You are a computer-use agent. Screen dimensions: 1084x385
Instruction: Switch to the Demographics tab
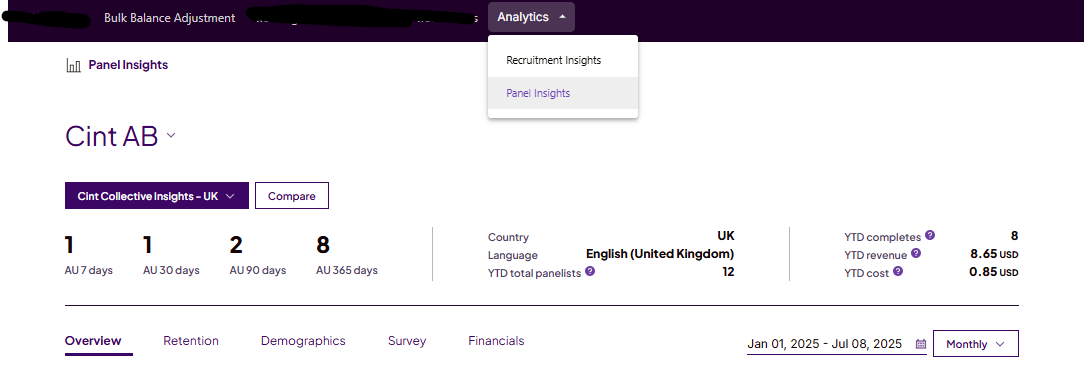pos(303,341)
